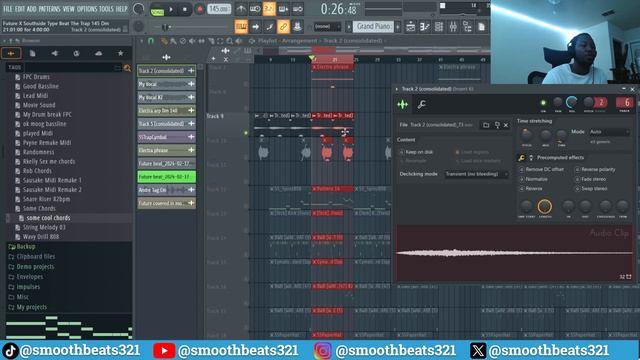The width and height of the screenshot is (640, 360).
Task: Enable Normalize precomputed effect
Action: pos(533,179)
